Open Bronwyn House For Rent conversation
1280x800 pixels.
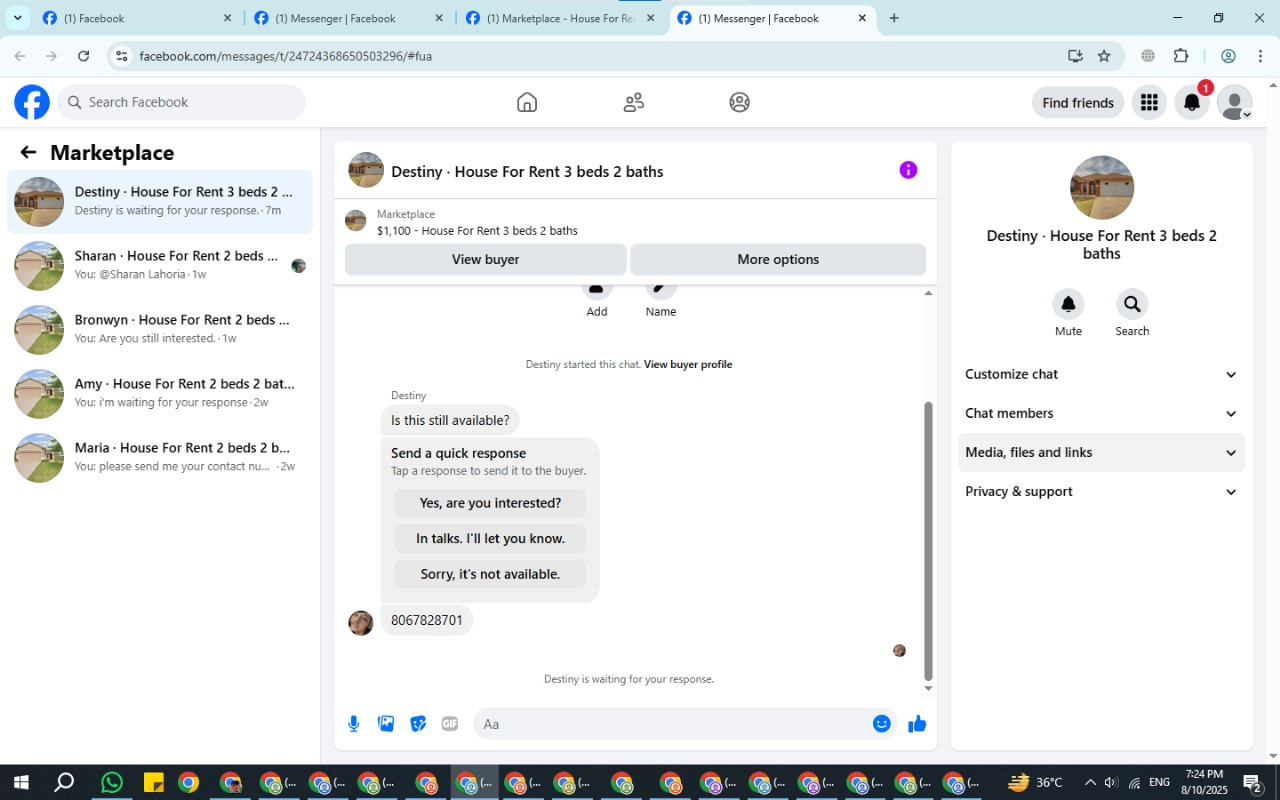(160, 329)
